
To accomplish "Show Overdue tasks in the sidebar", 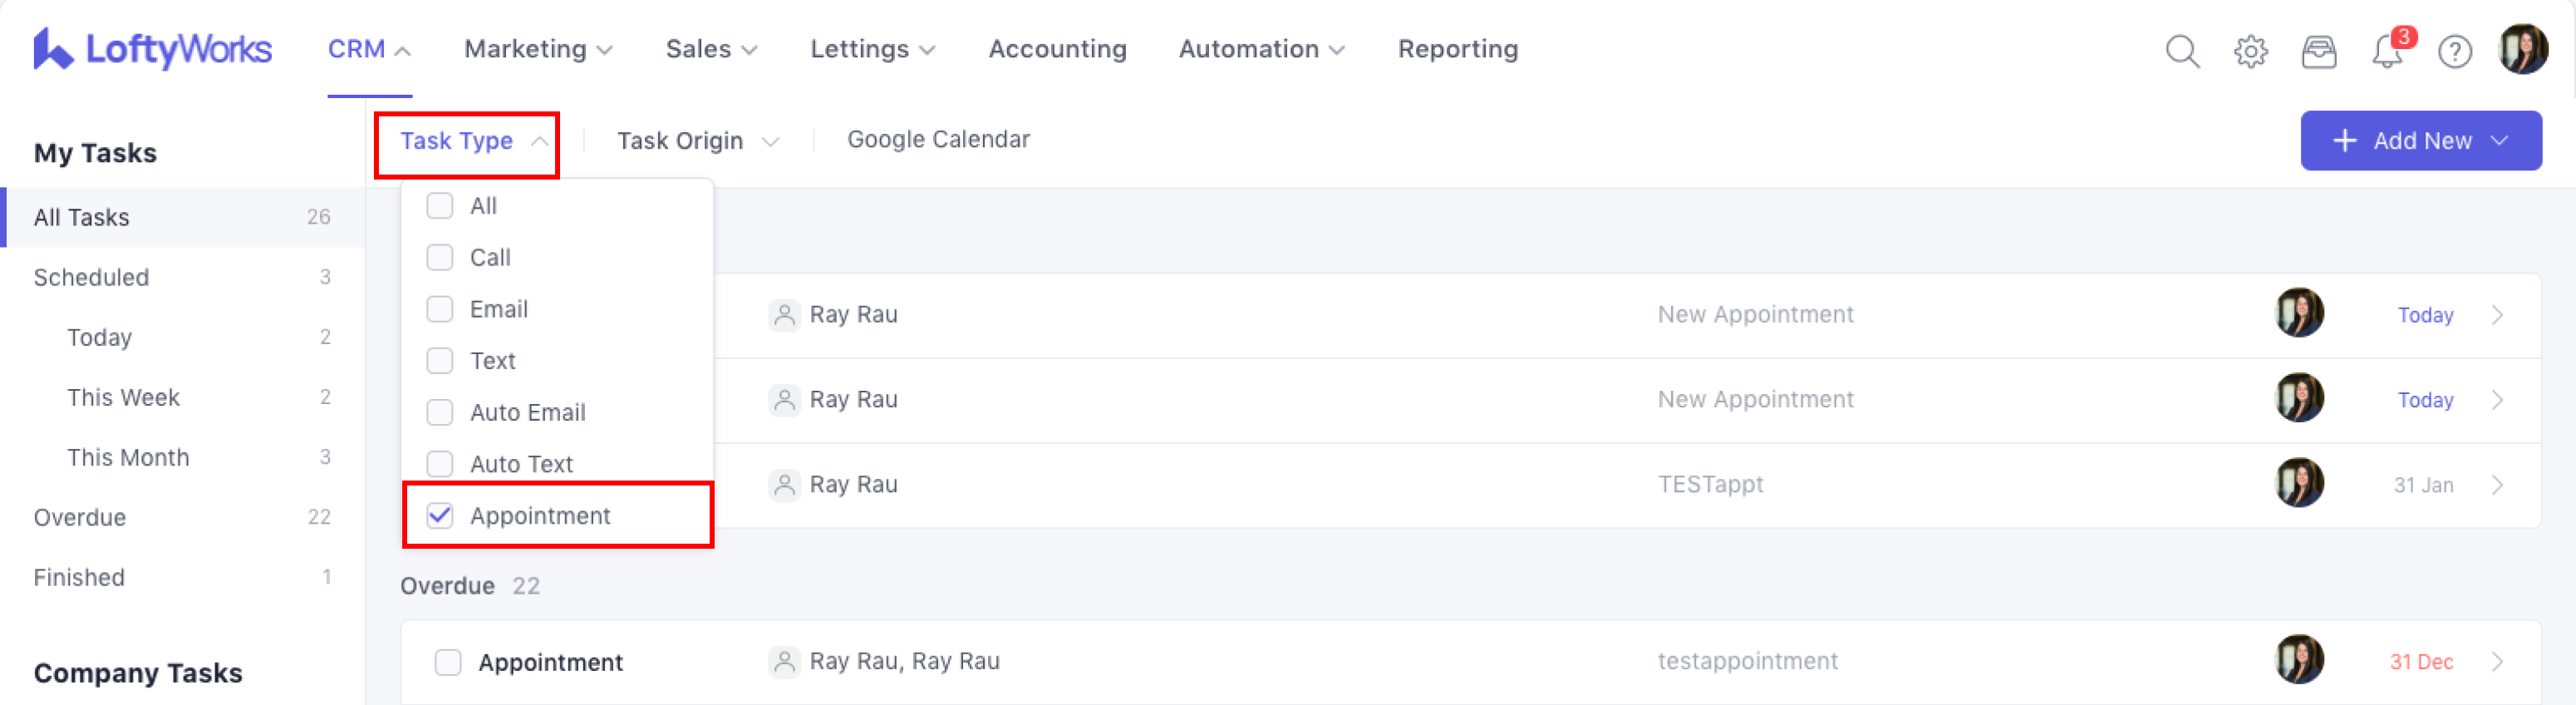I will click(x=80, y=517).
